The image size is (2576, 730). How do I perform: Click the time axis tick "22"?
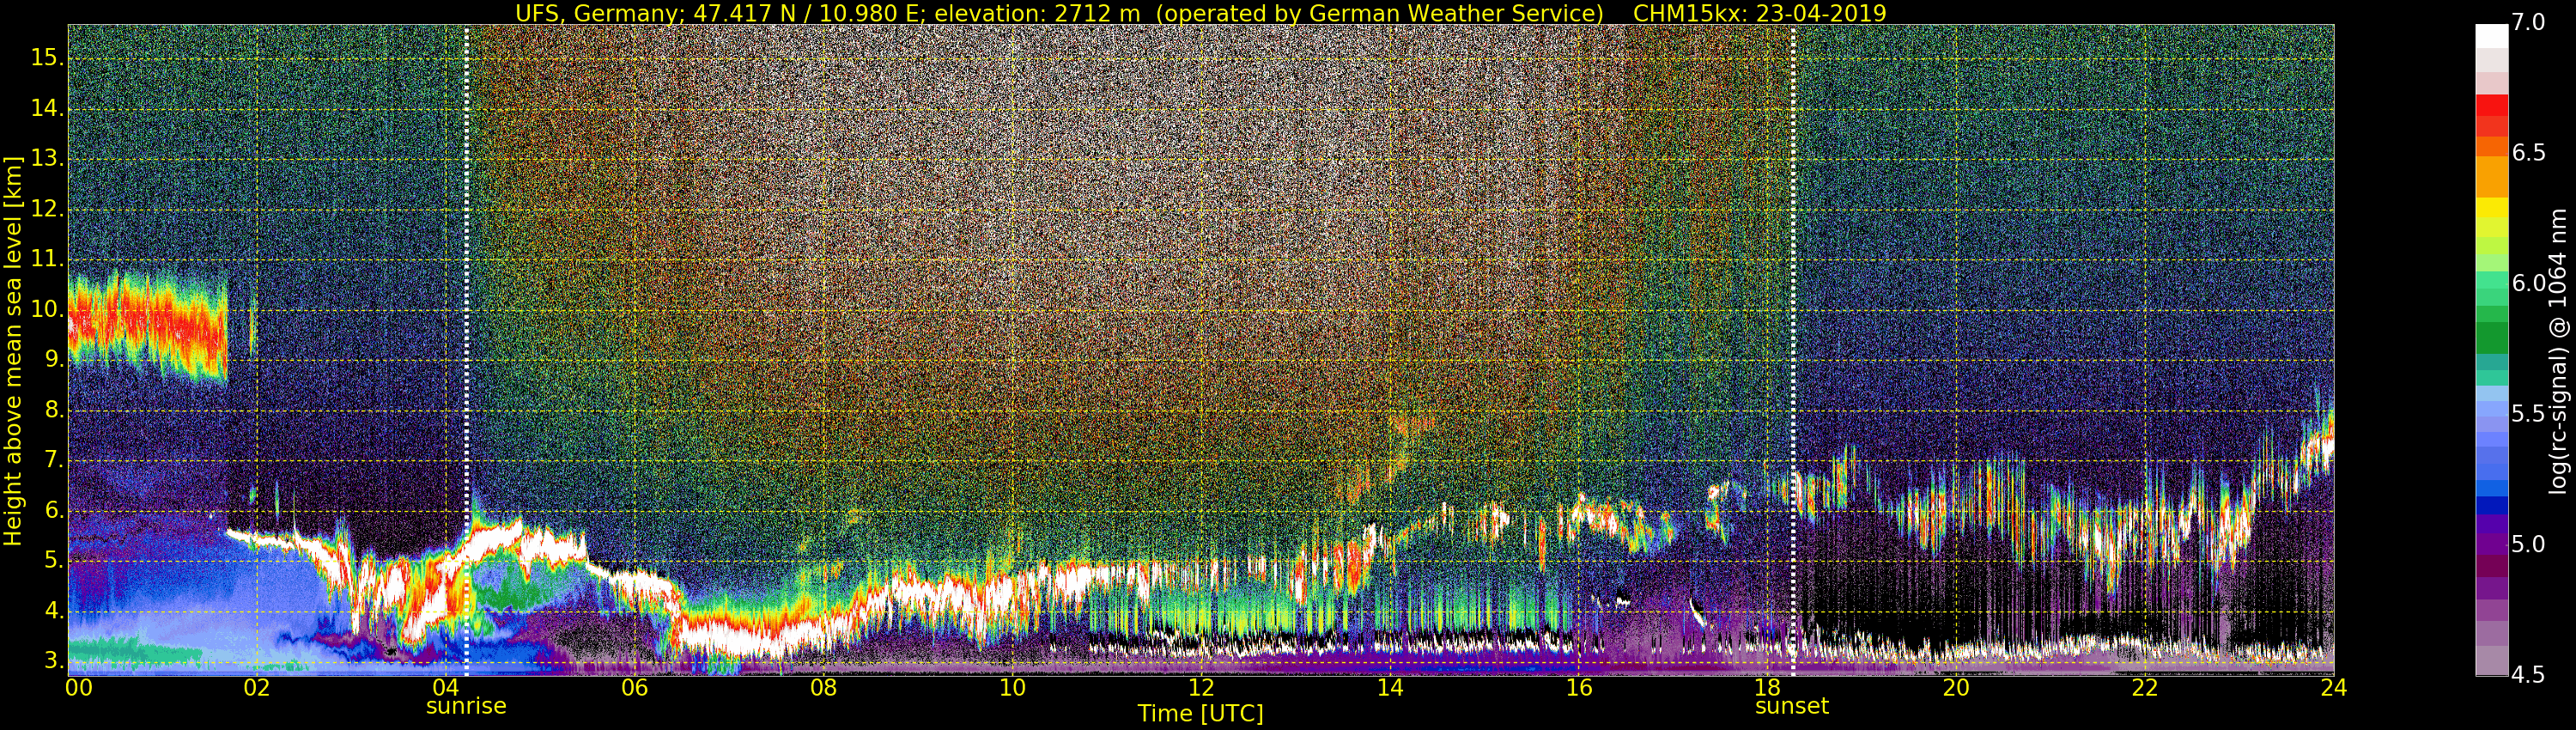click(2145, 688)
